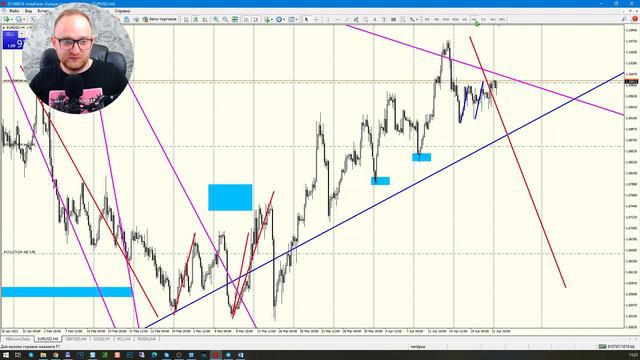640x360 pixels.
Task: Expand the Templates dropdown arrow
Action: coord(296,19)
